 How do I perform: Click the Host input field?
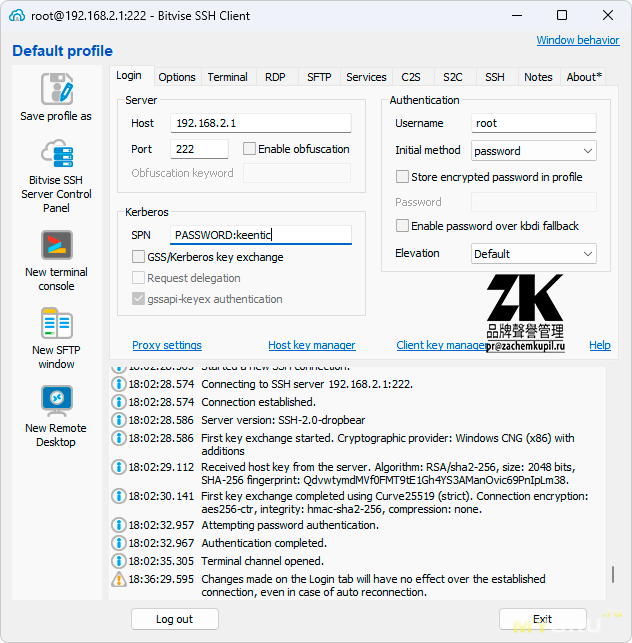[261, 123]
